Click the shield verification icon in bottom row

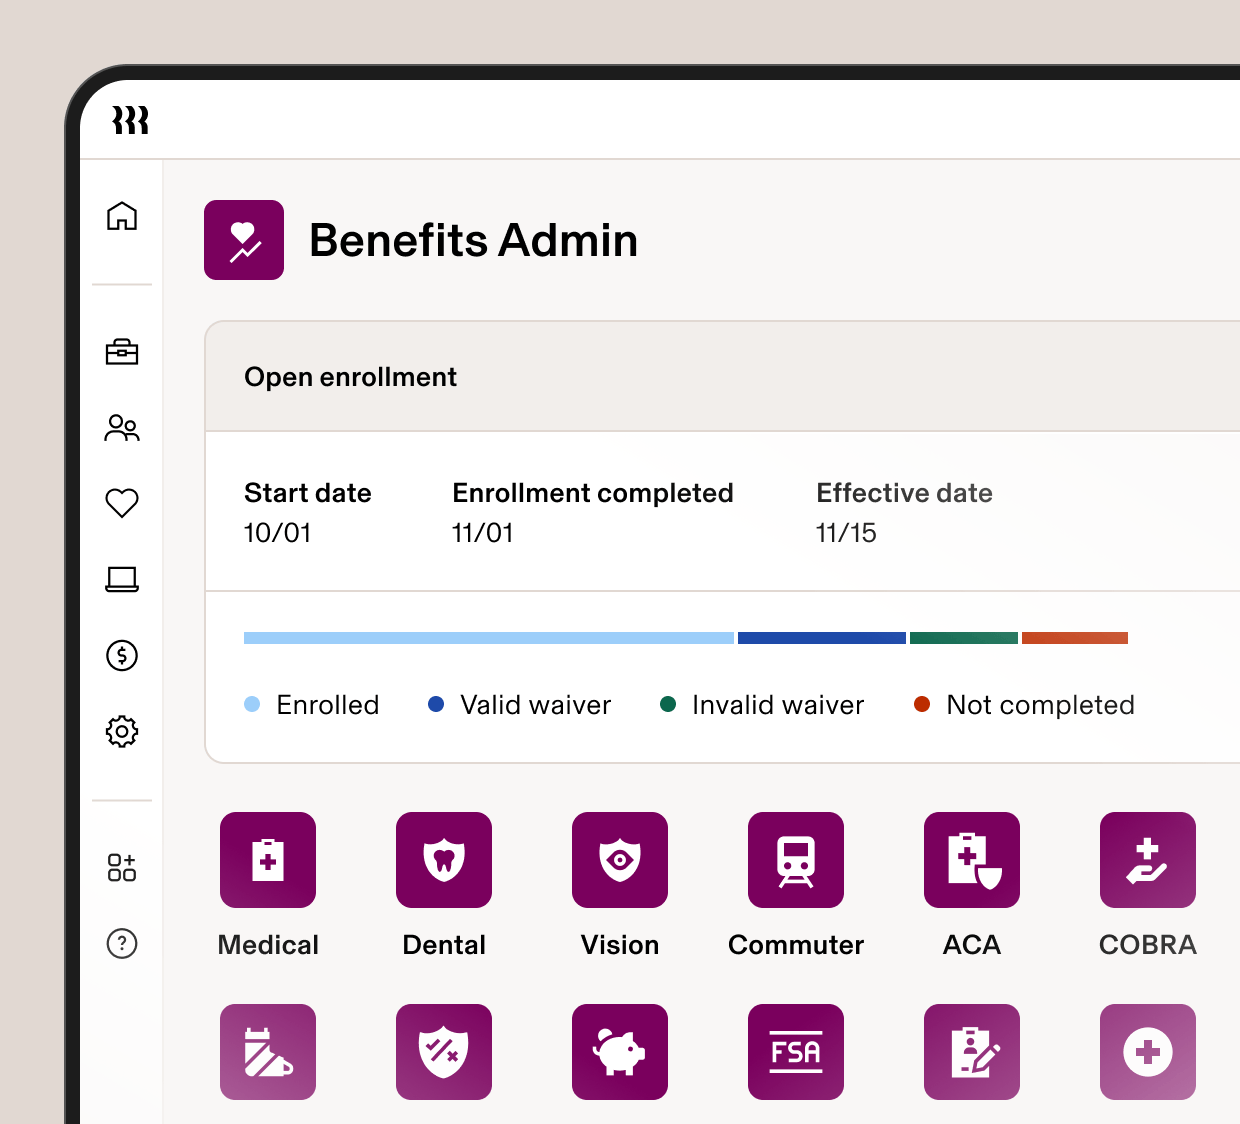point(443,1052)
